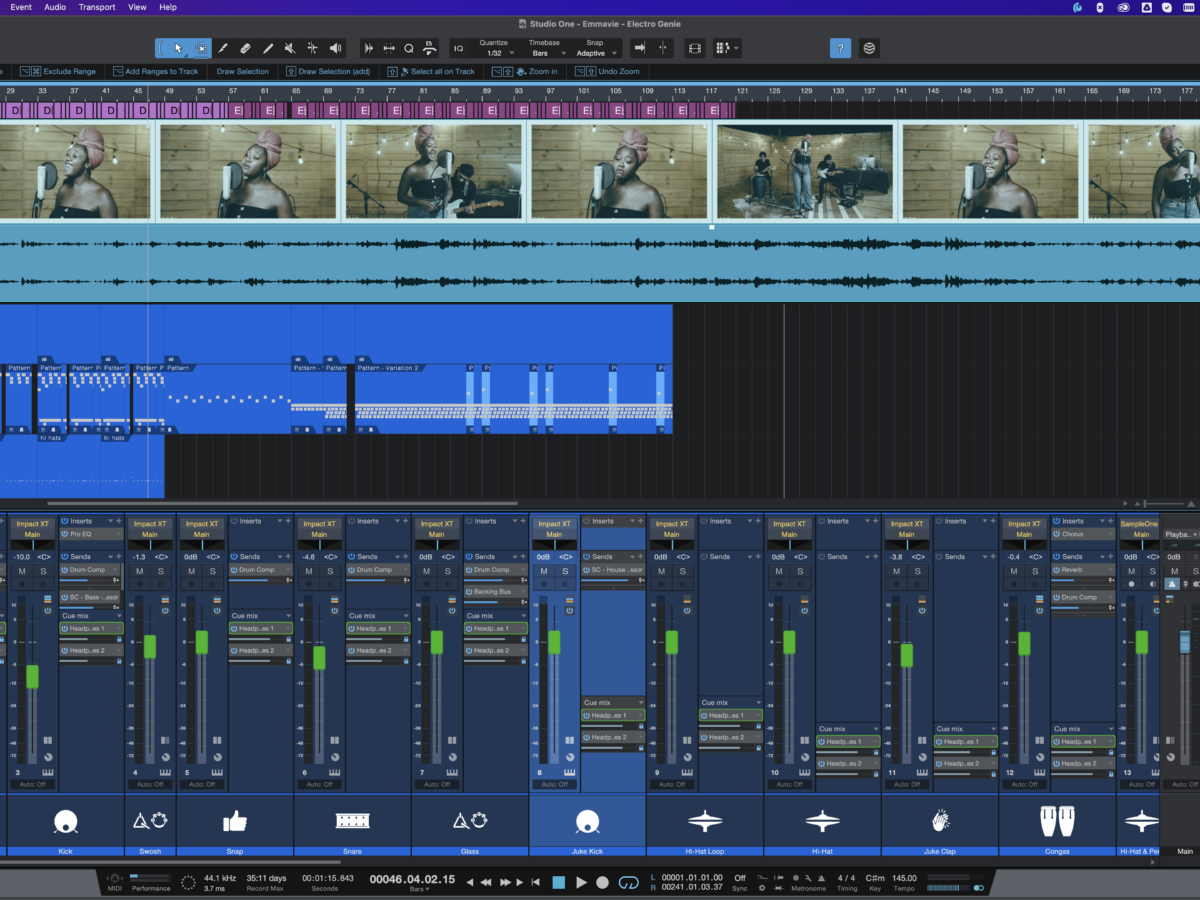Select the Arrow tool in the toolbar
Screen dimensions: 1200x900
coord(178,48)
